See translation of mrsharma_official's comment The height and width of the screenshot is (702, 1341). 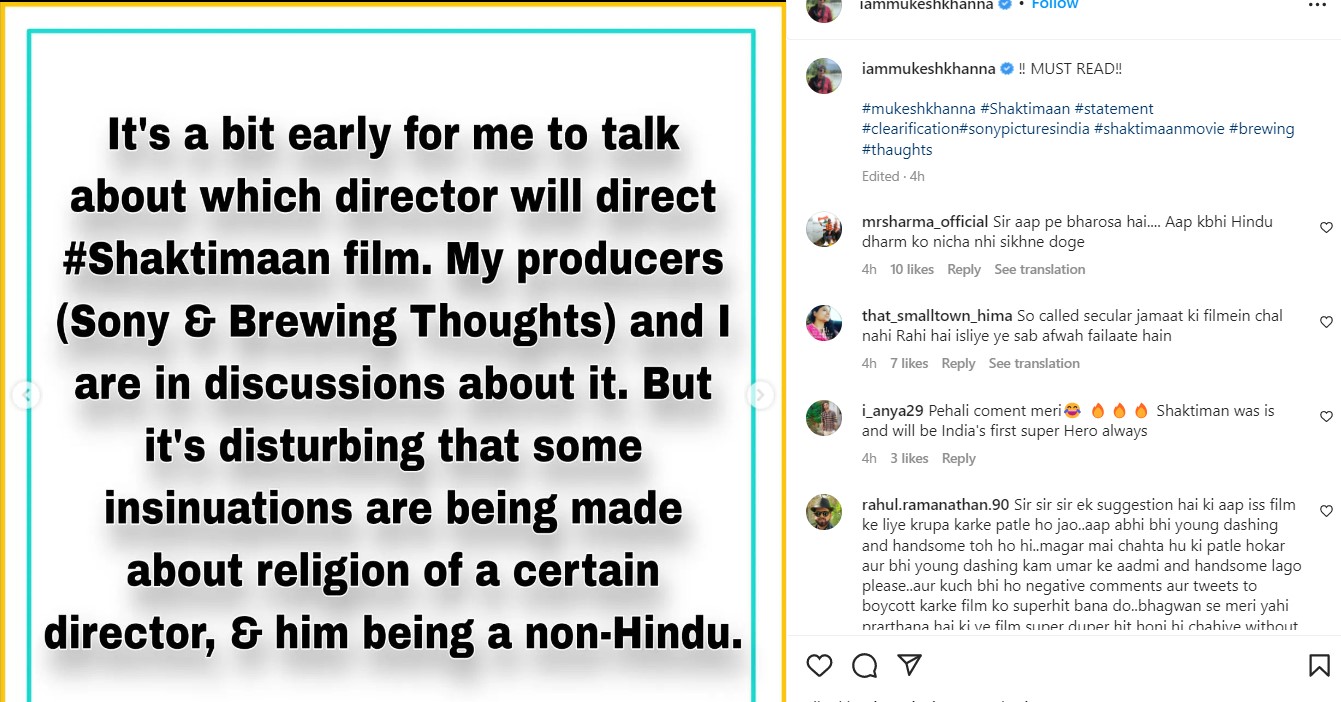pyautogui.click(x=1039, y=269)
